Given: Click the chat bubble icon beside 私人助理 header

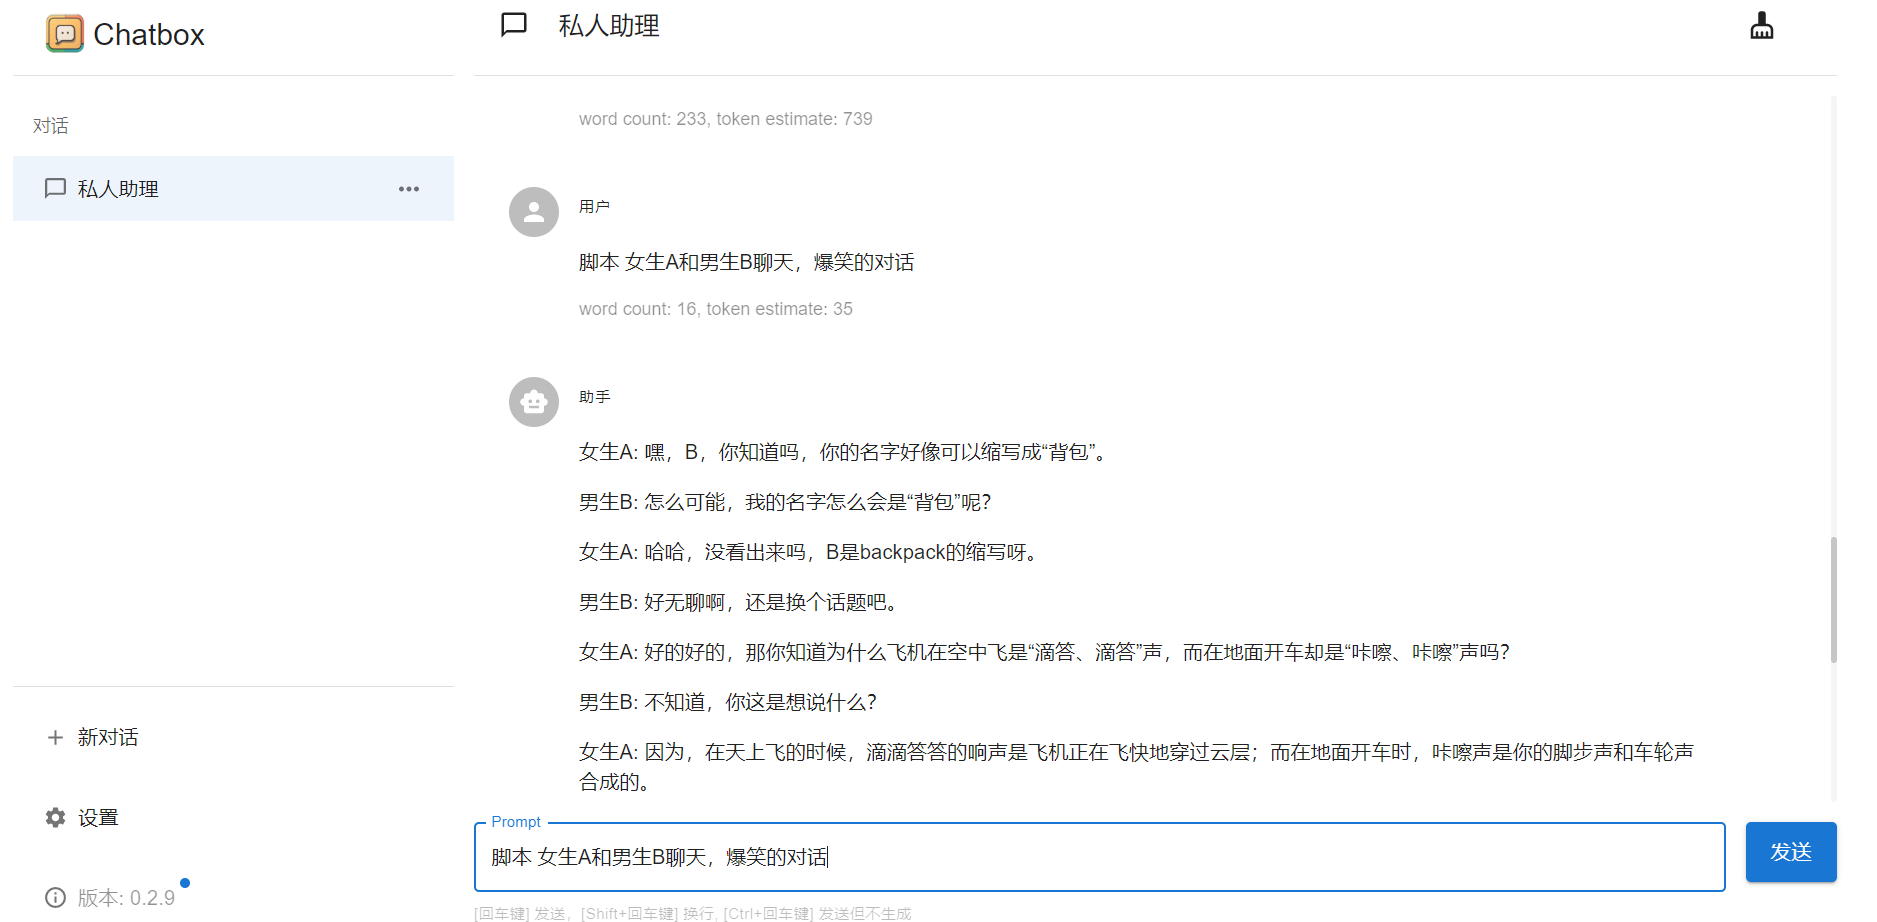Looking at the screenshot, I should [x=513, y=25].
